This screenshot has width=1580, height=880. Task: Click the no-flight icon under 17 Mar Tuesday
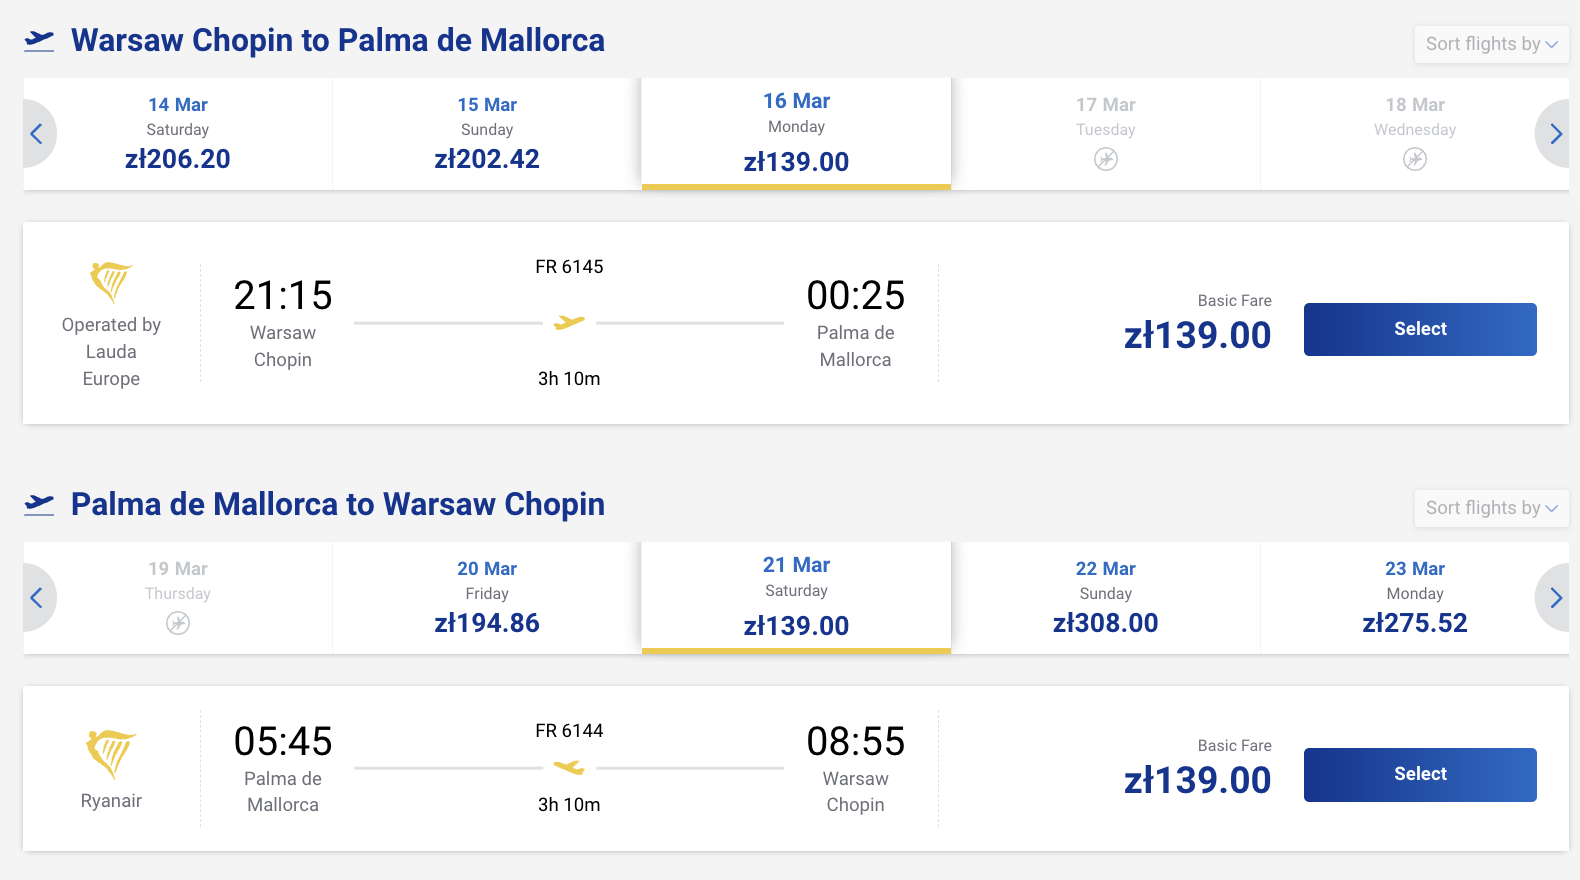point(1105,159)
